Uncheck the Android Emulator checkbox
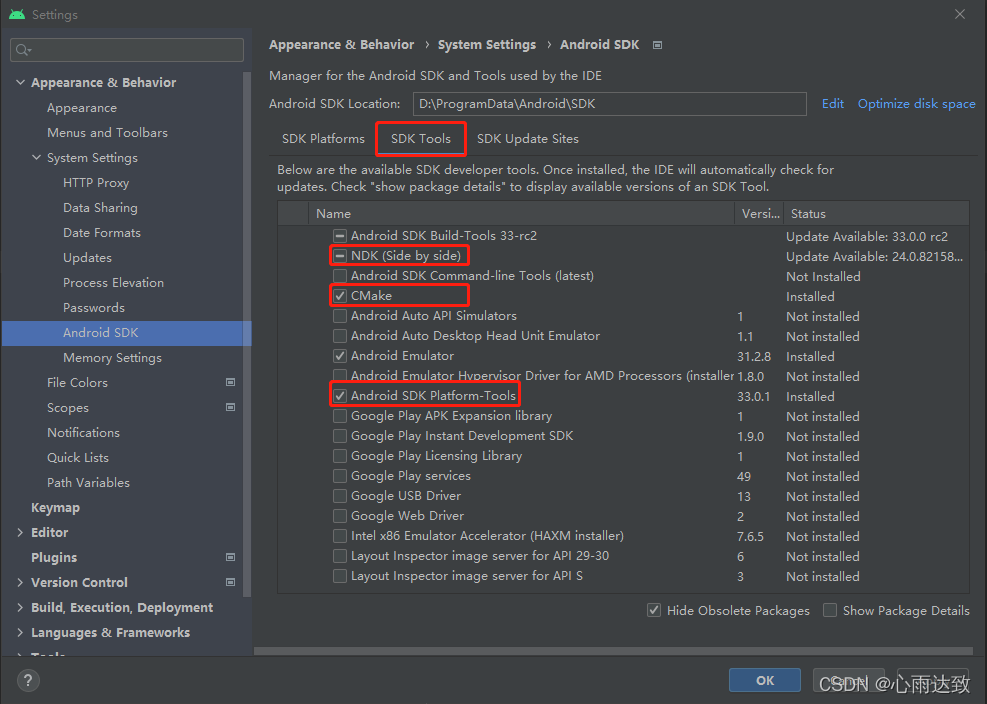Screen dimensions: 987x704 (x=340, y=356)
